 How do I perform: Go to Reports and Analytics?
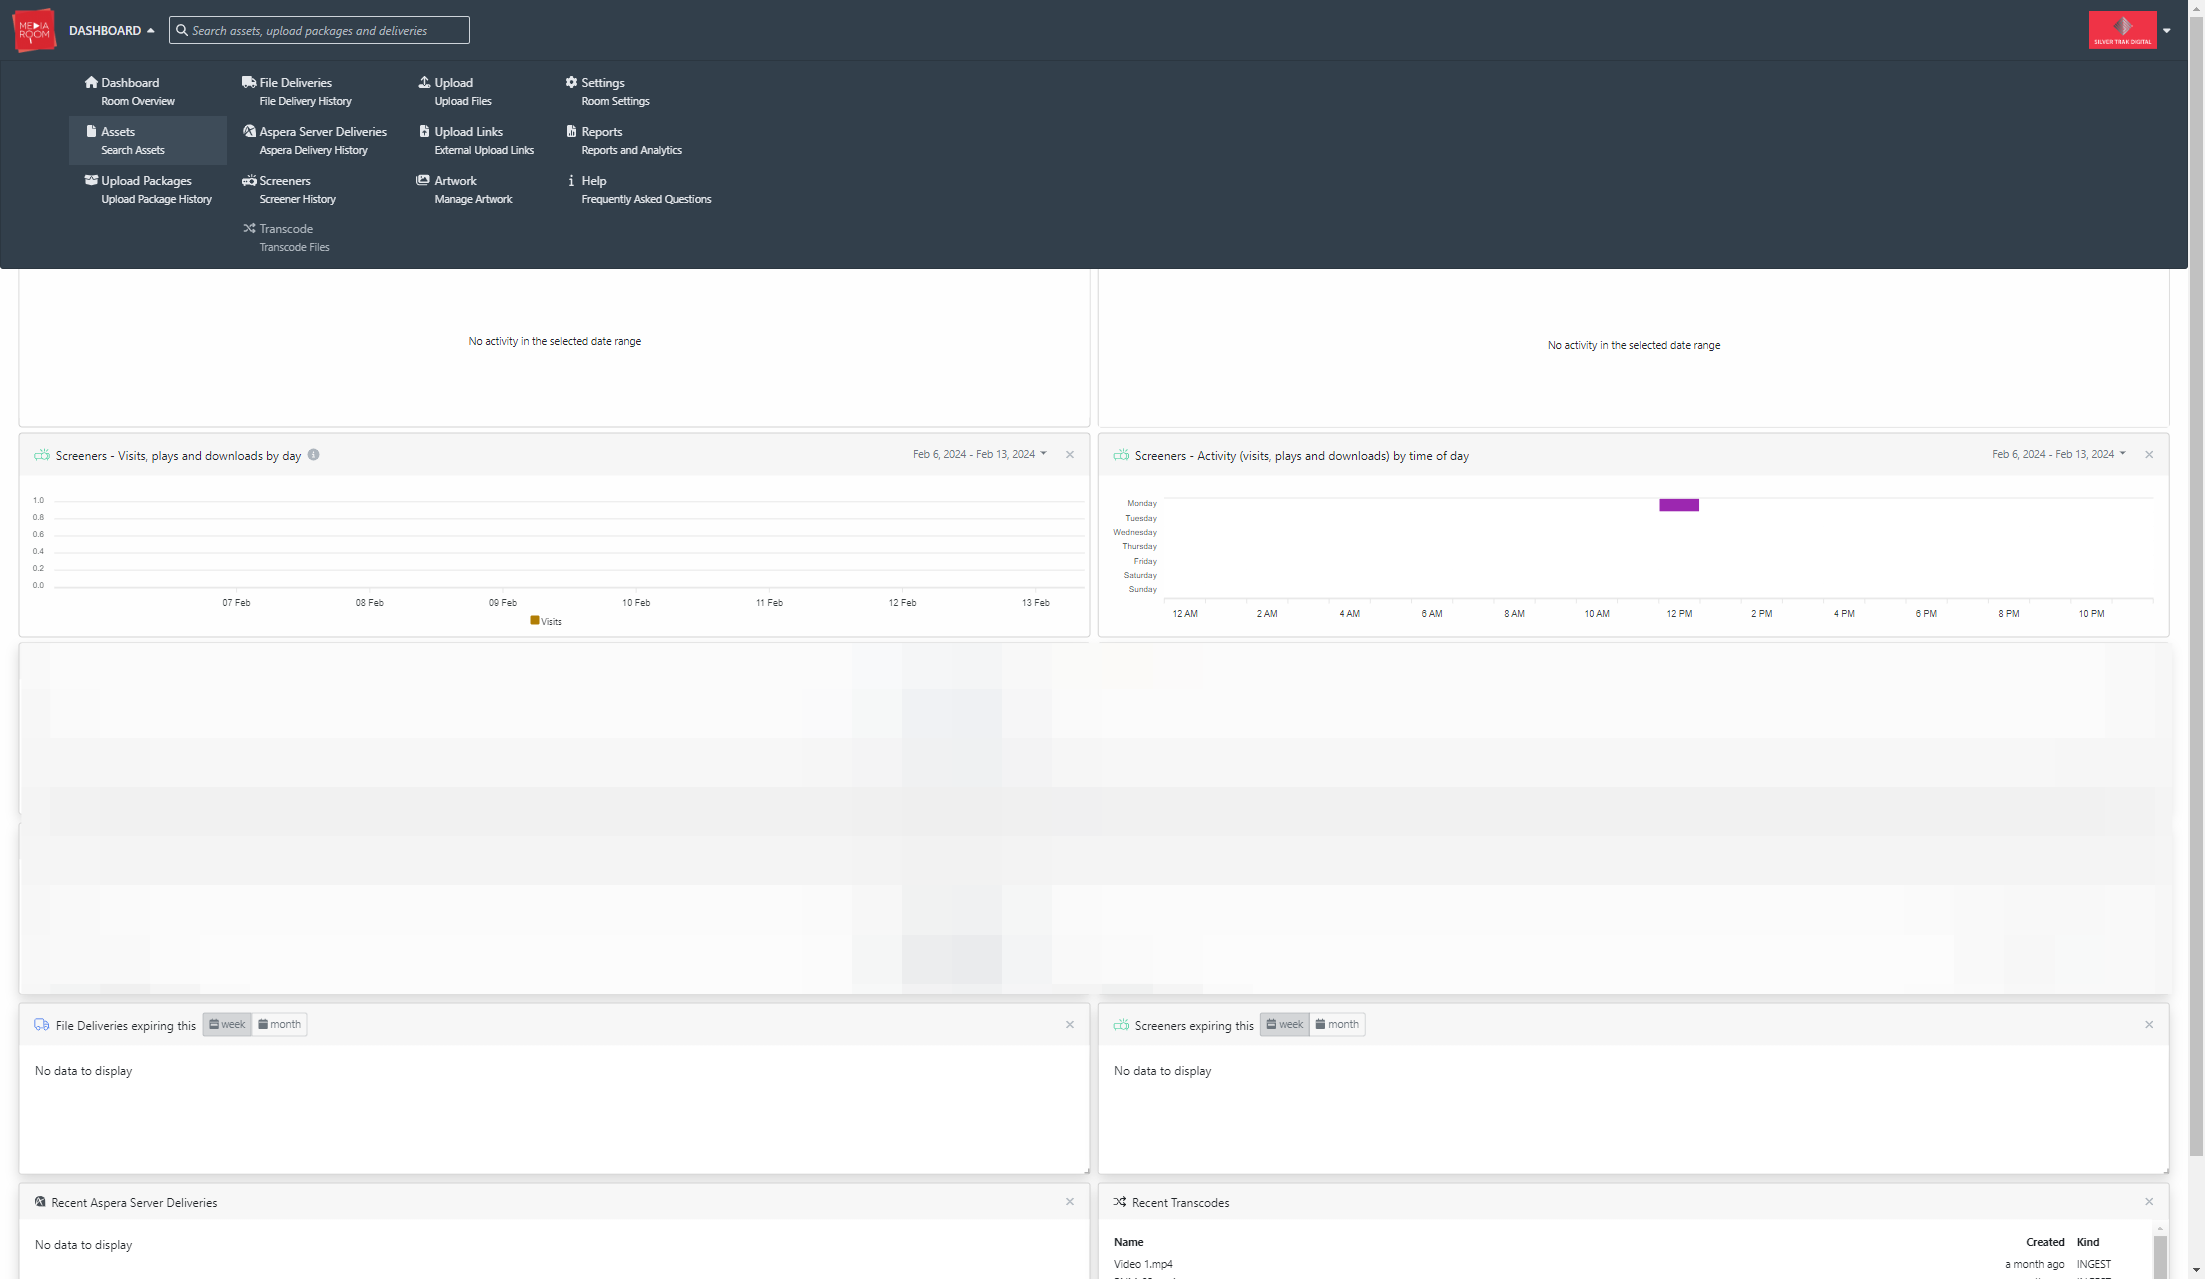[x=623, y=140]
